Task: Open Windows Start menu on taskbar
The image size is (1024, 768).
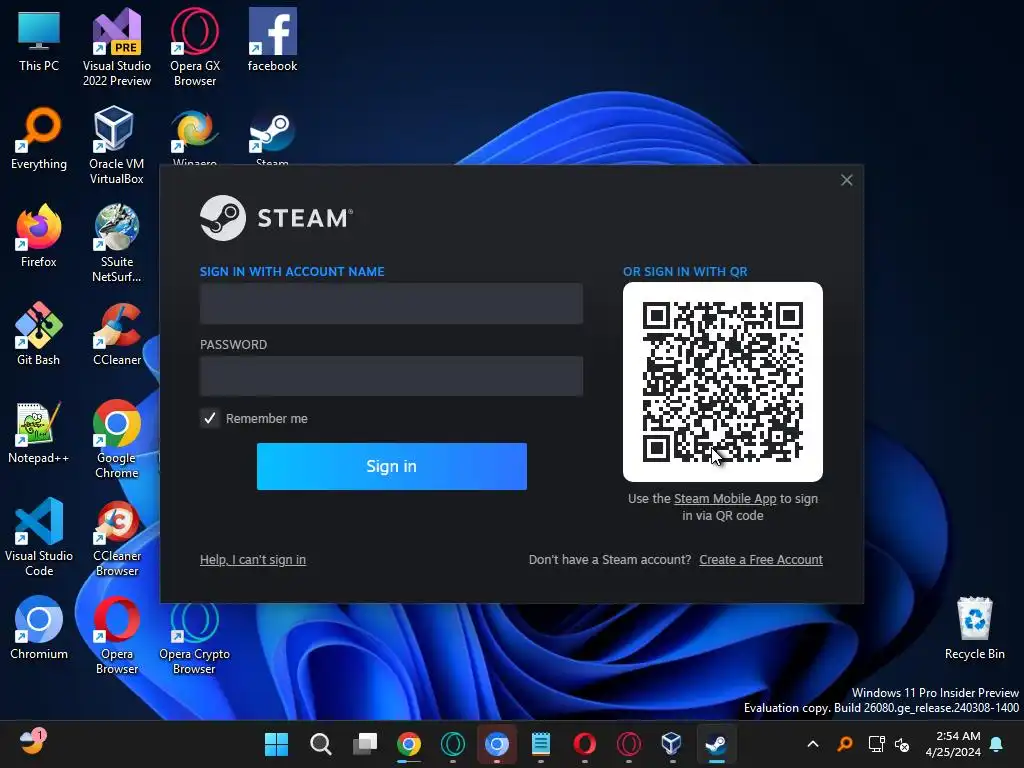Action: coord(276,744)
